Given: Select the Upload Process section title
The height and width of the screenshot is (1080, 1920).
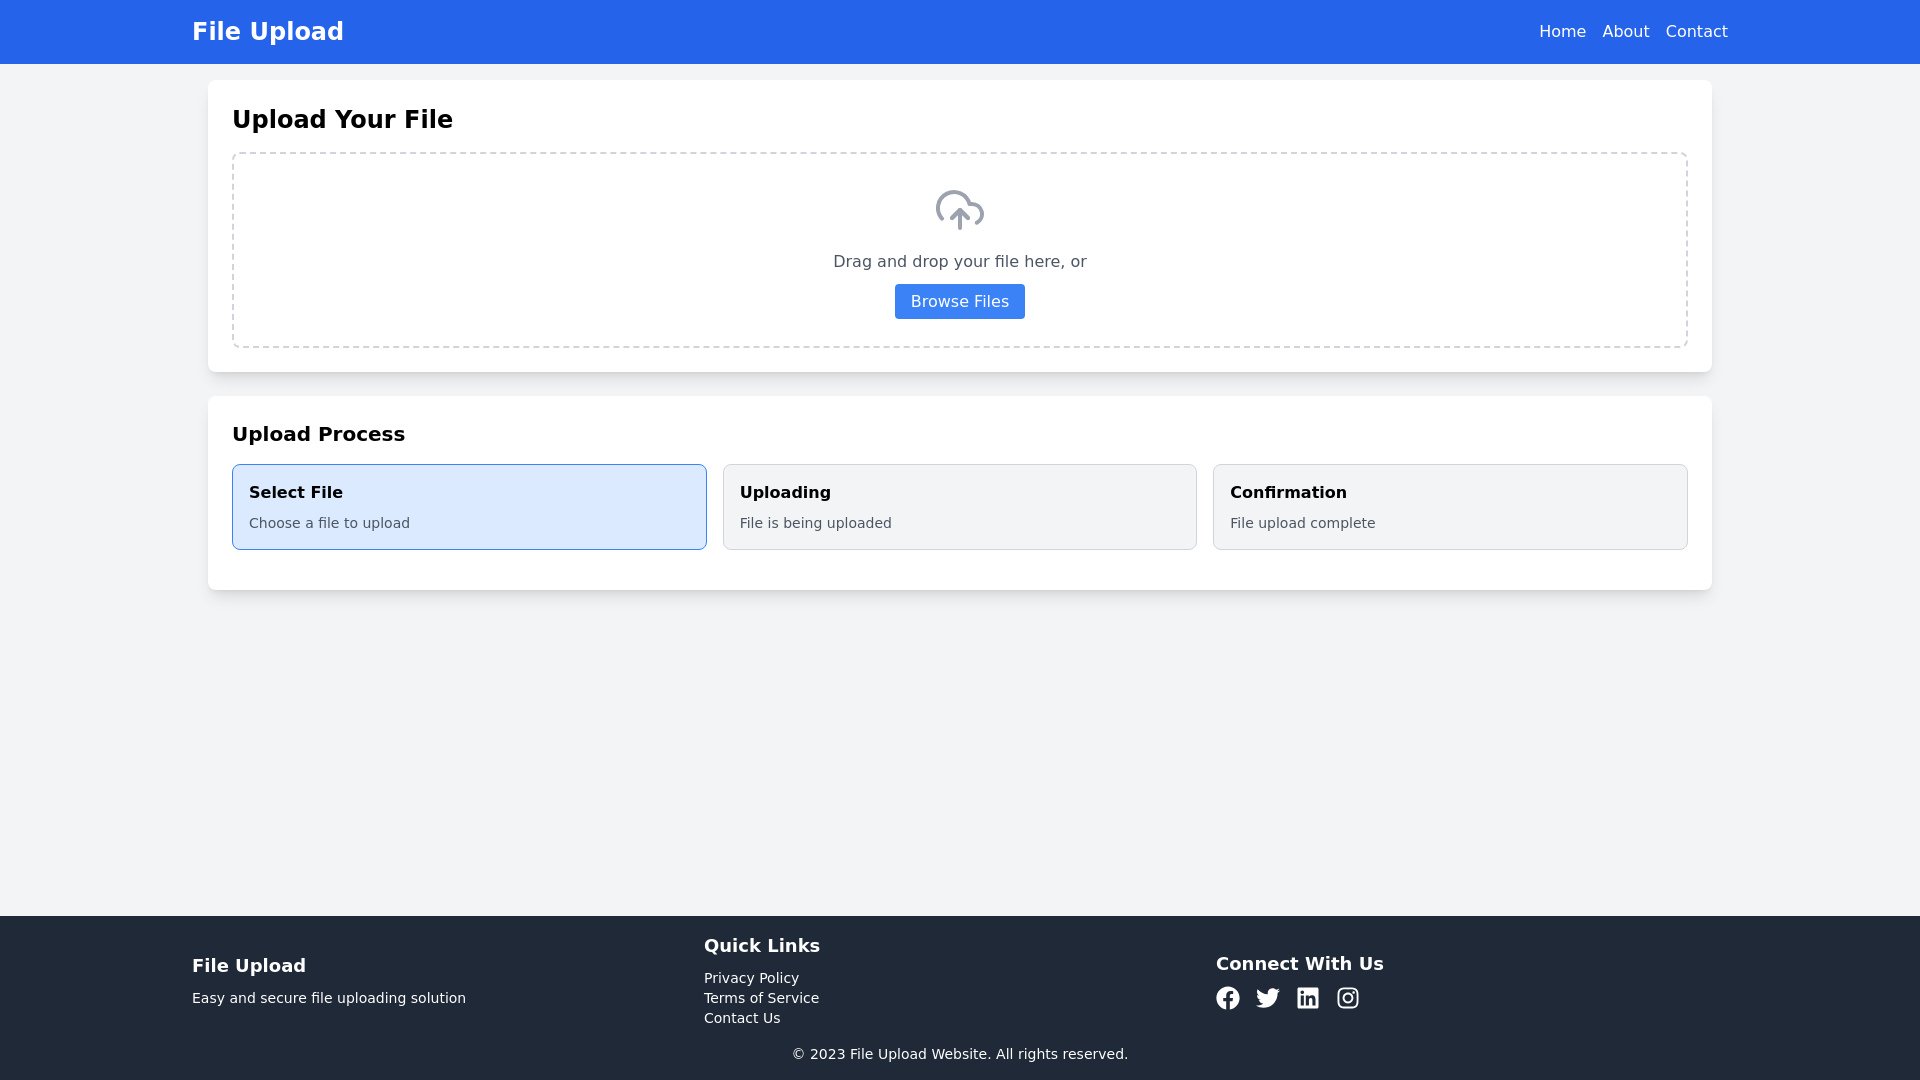Looking at the screenshot, I should coord(318,434).
